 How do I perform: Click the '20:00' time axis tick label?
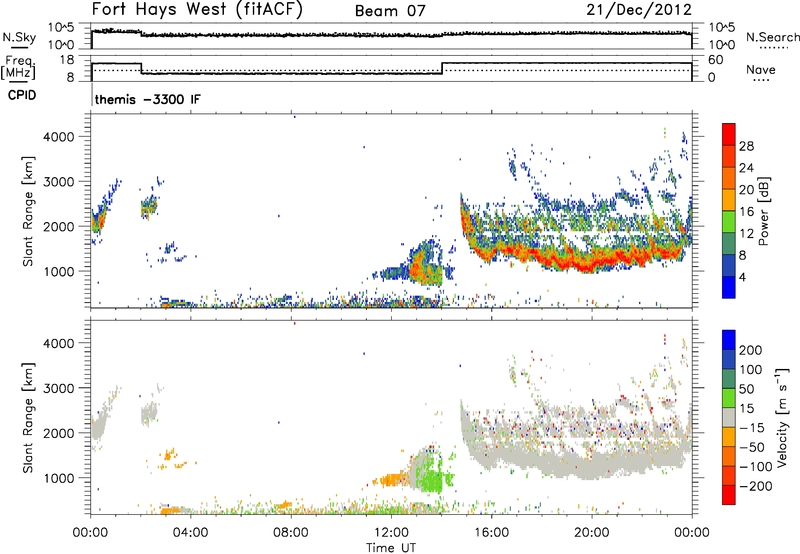[x=592, y=533]
